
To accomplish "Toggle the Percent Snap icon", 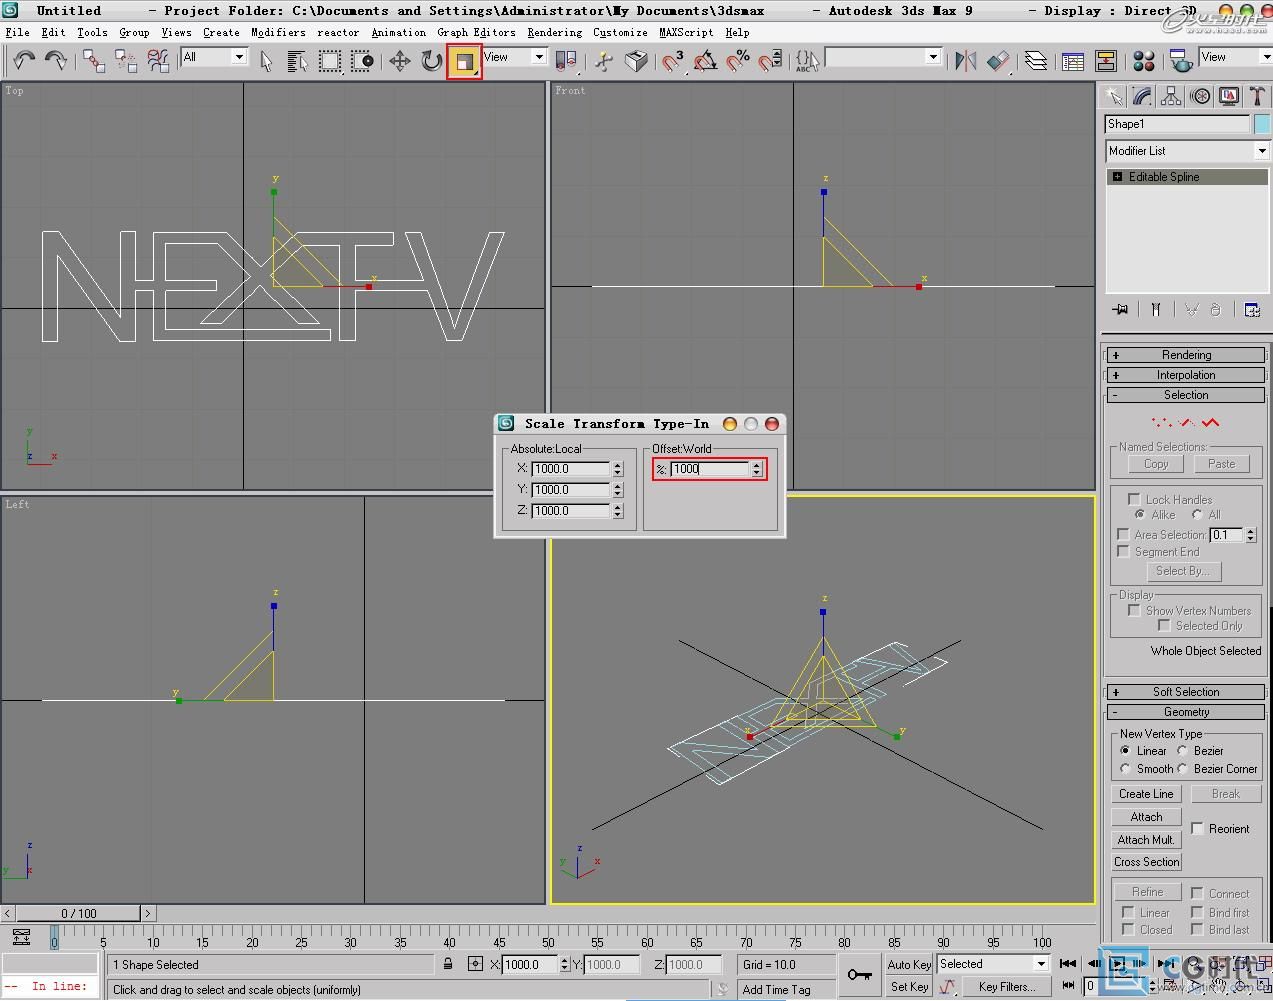I will coord(738,61).
